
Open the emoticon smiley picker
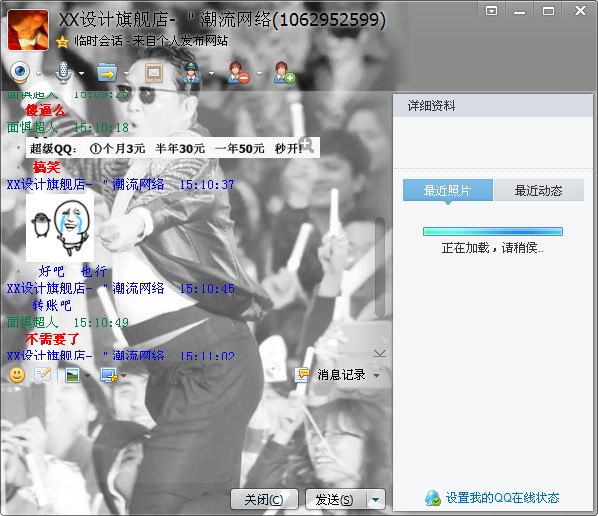tap(17, 375)
